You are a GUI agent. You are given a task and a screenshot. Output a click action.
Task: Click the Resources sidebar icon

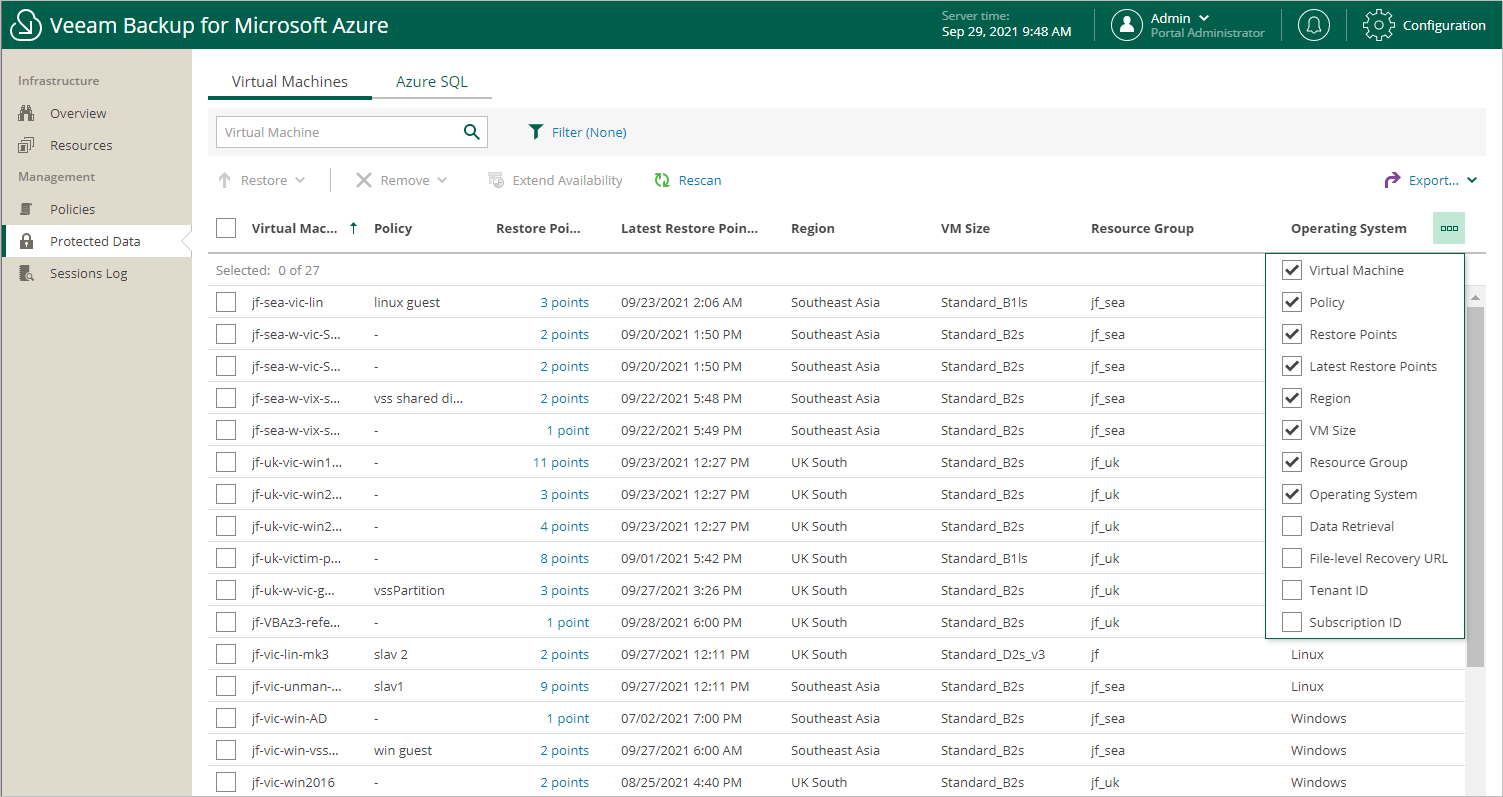27,145
